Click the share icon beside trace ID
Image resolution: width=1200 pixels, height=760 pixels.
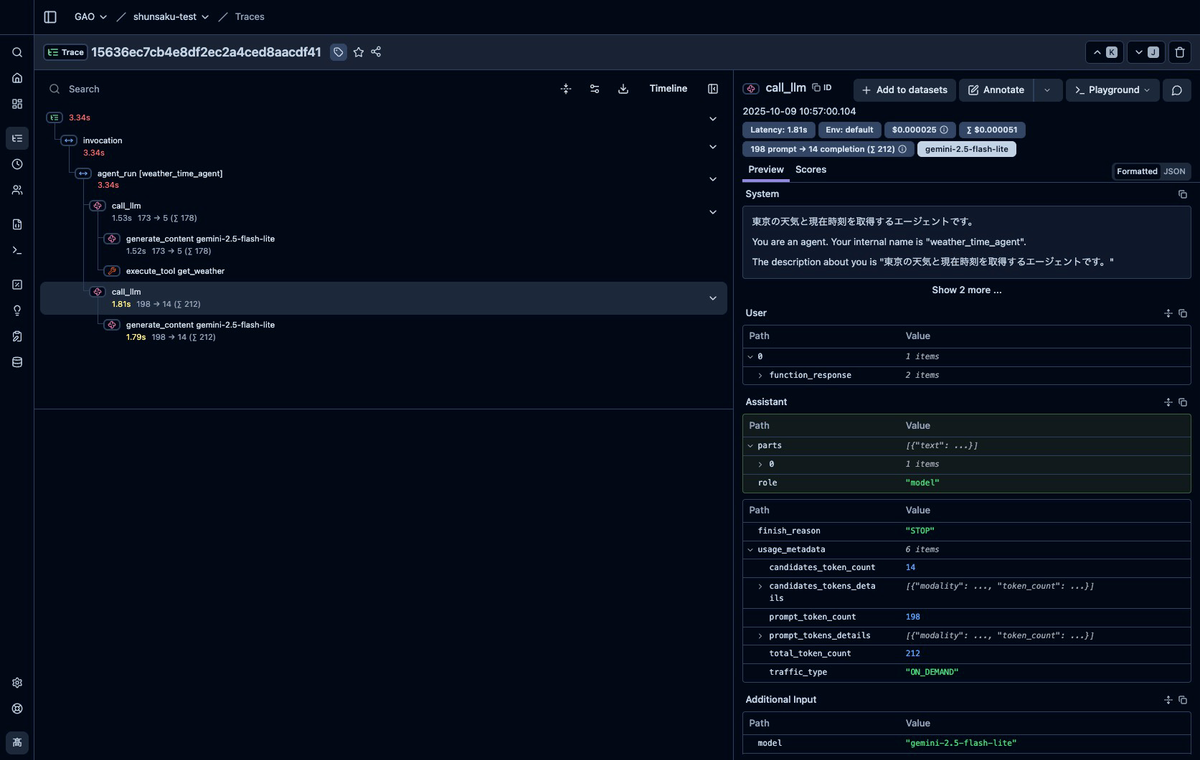[x=376, y=52]
